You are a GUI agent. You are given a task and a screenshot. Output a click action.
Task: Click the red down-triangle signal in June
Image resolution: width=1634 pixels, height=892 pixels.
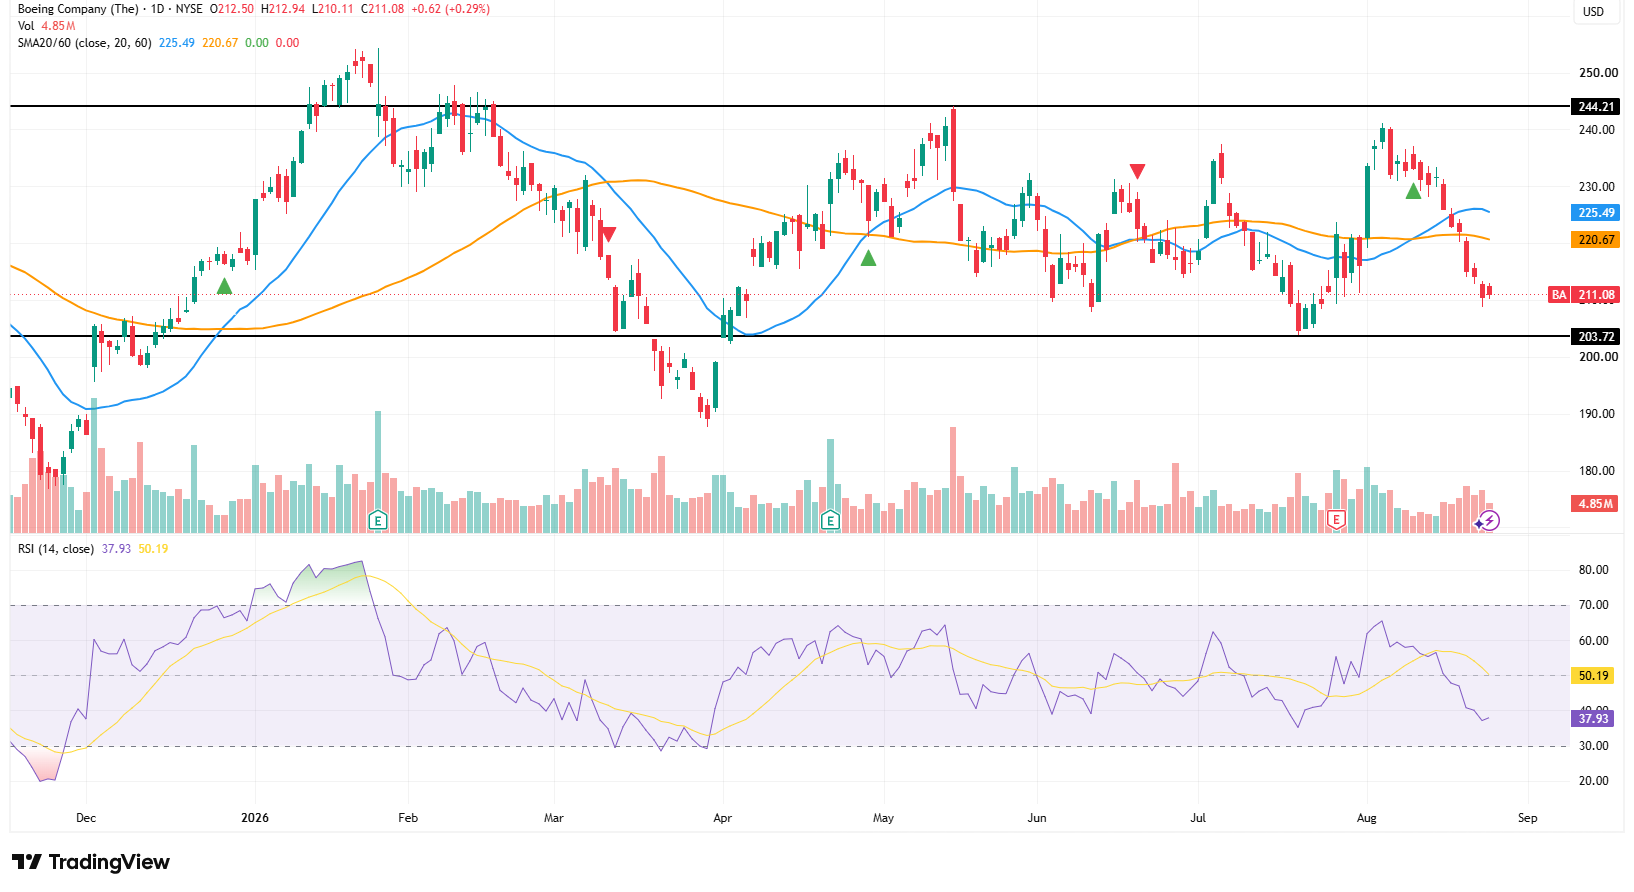point(1137,171)
